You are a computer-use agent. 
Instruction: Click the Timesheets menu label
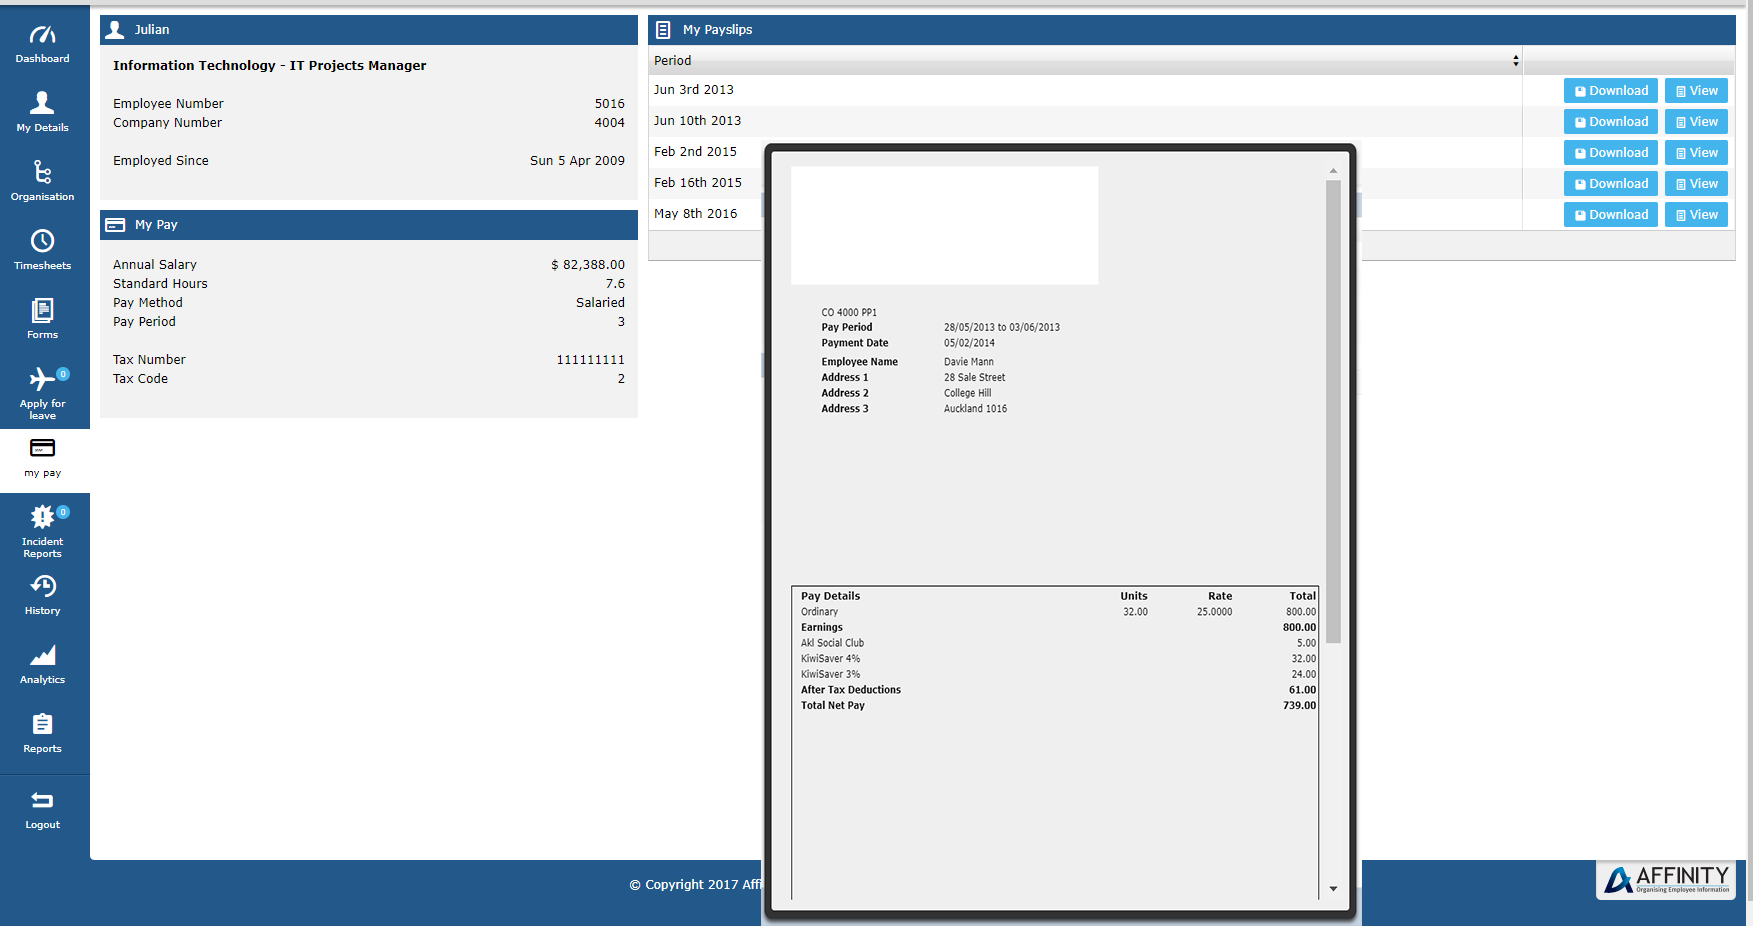(42, 266)
